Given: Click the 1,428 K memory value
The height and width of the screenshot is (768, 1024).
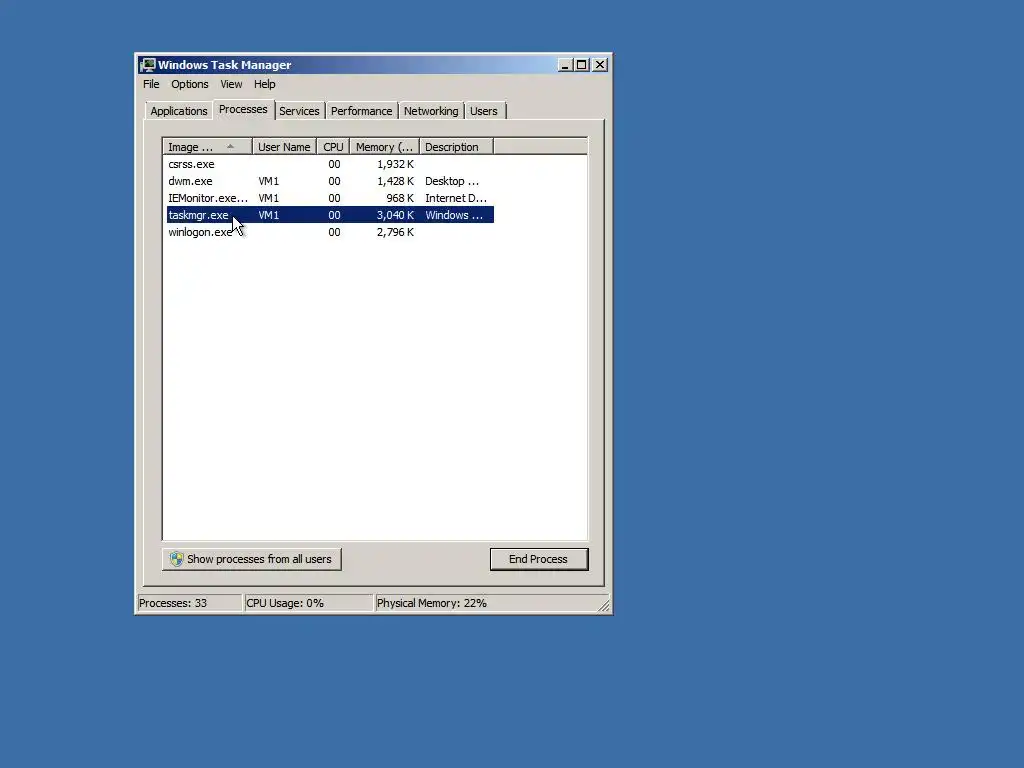Looking at the screenshot, I should coord(395,181).
